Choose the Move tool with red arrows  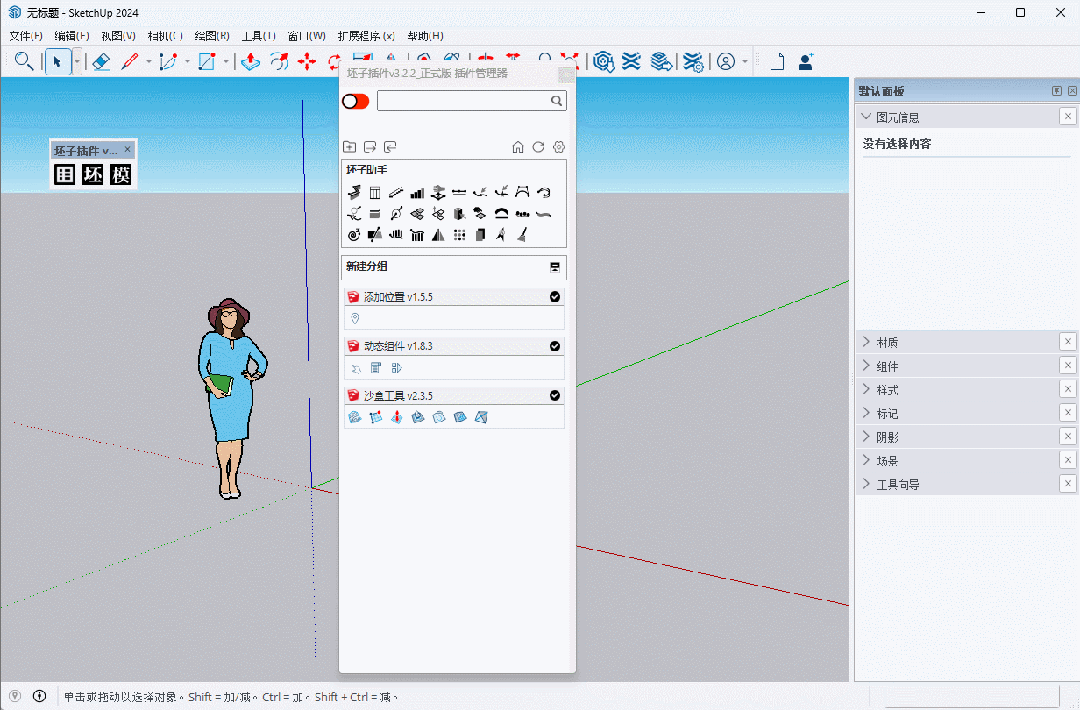pos(307,62)
